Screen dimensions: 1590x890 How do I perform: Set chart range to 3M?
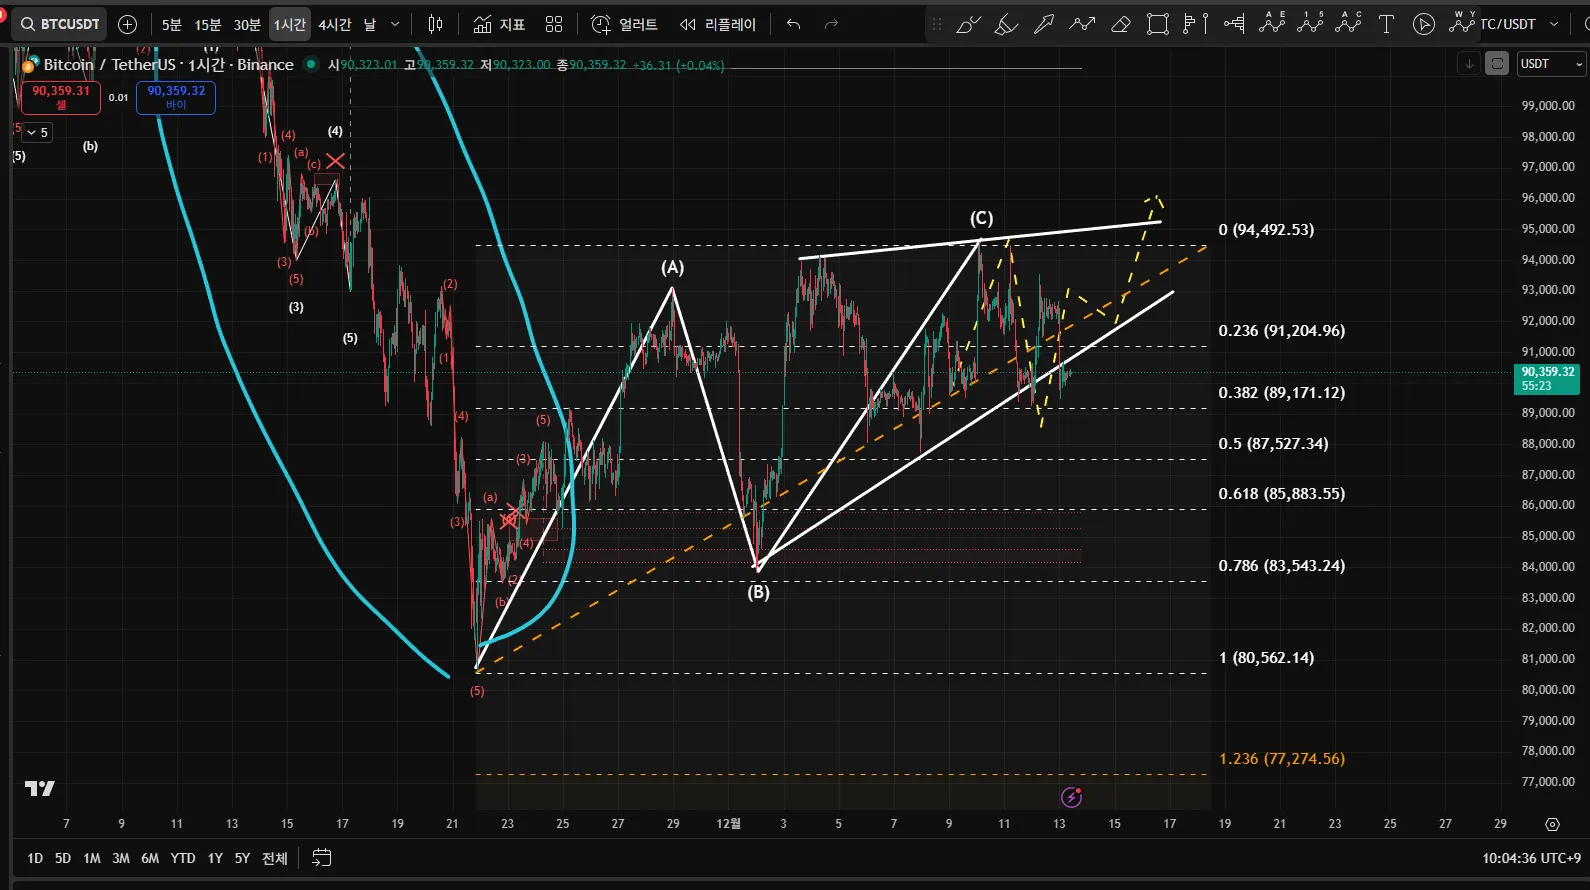point(121,858)
